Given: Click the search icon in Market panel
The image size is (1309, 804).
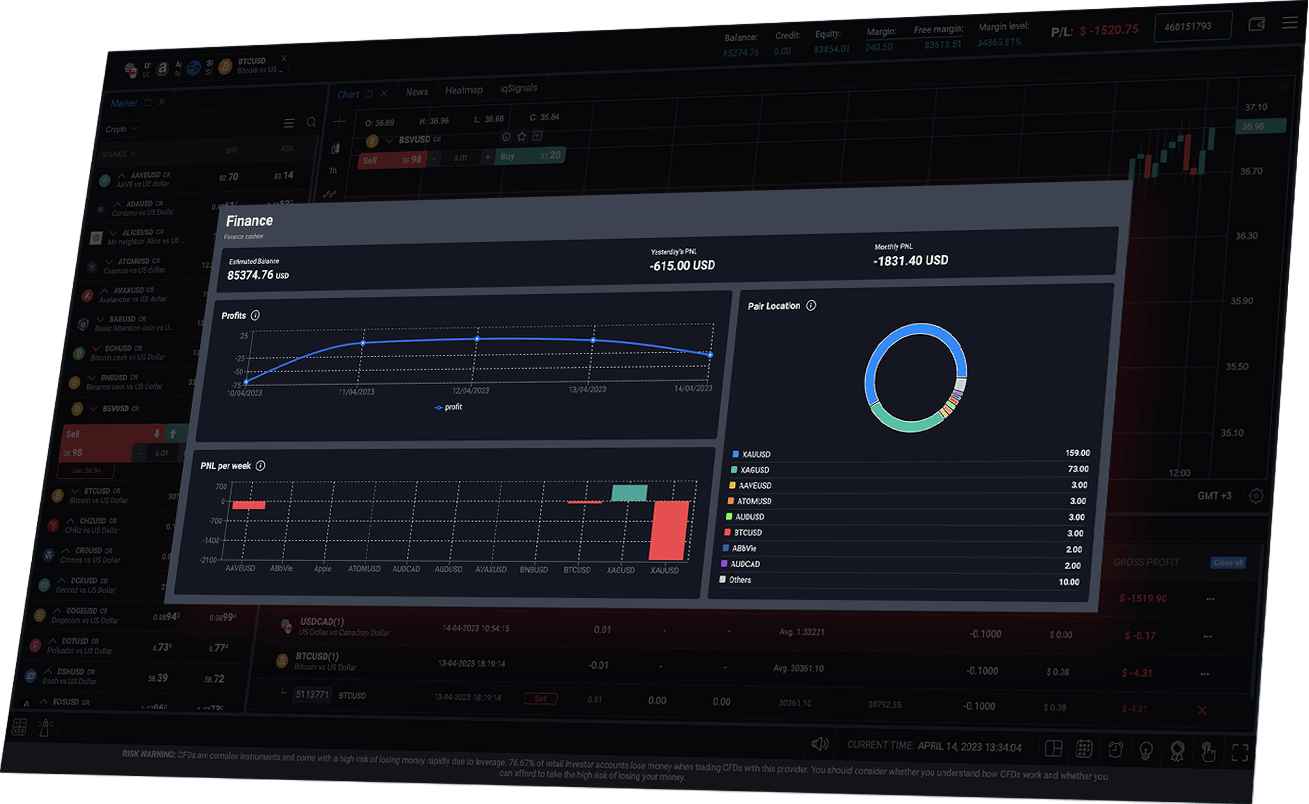Looking at the screenshot, I should (312, 123).
